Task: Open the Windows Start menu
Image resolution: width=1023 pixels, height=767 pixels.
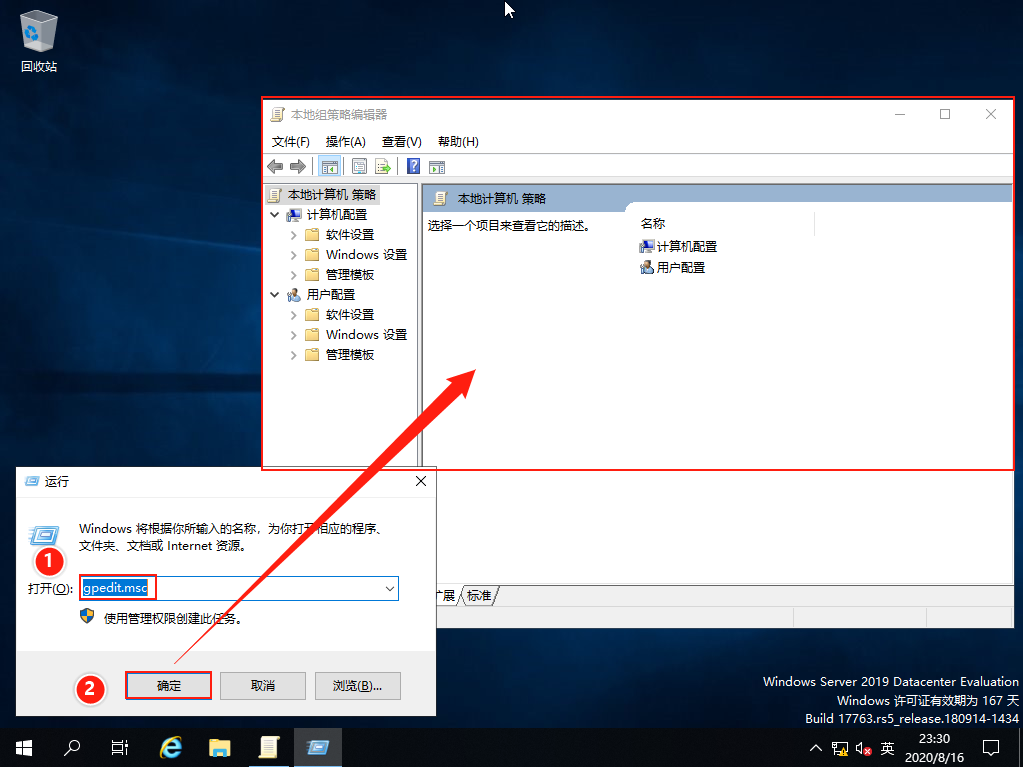Action: [24, 747]
